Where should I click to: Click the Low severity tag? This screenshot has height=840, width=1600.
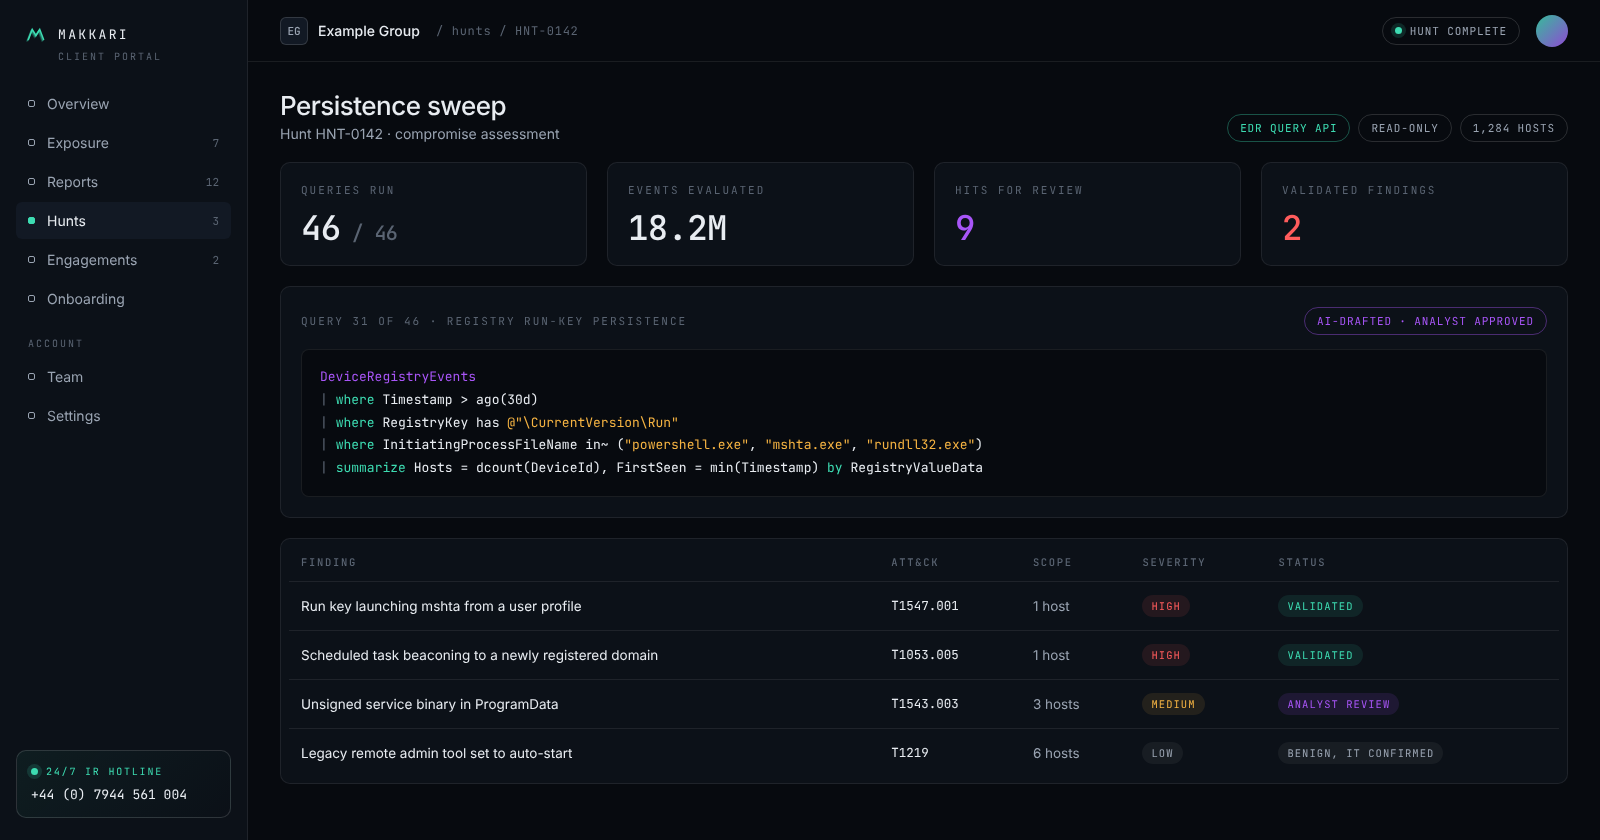(1162, 753)
